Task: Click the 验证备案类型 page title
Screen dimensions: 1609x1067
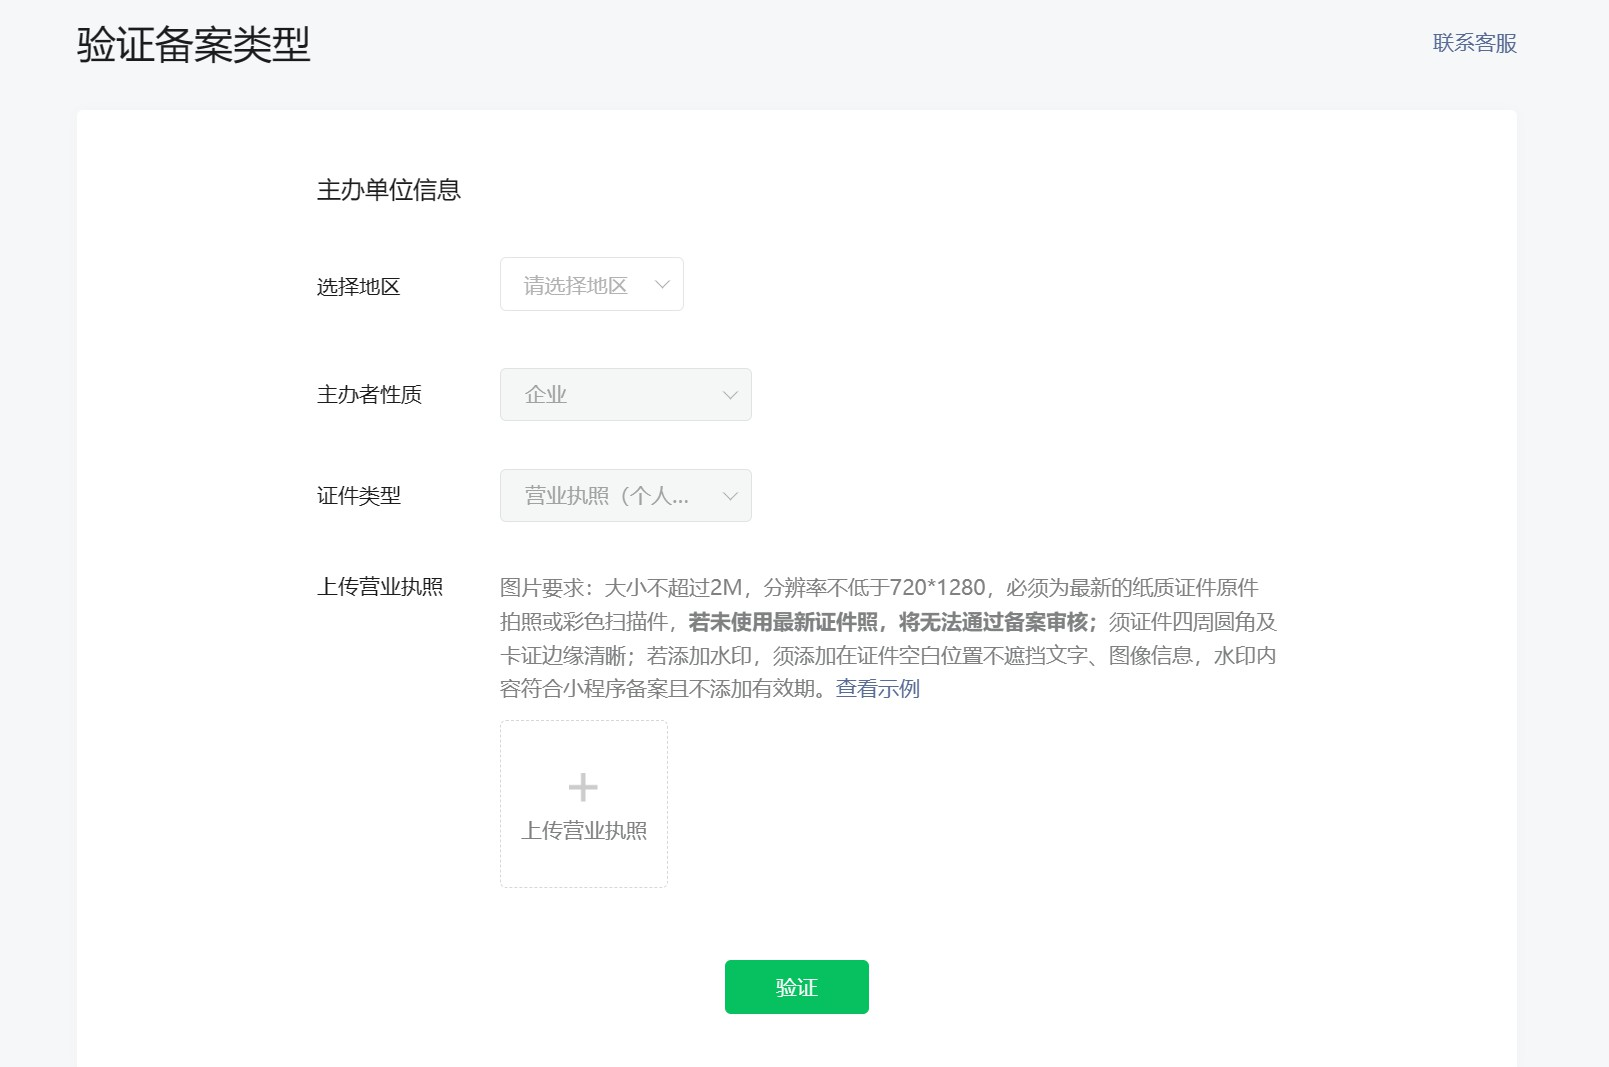Action: 194,45
